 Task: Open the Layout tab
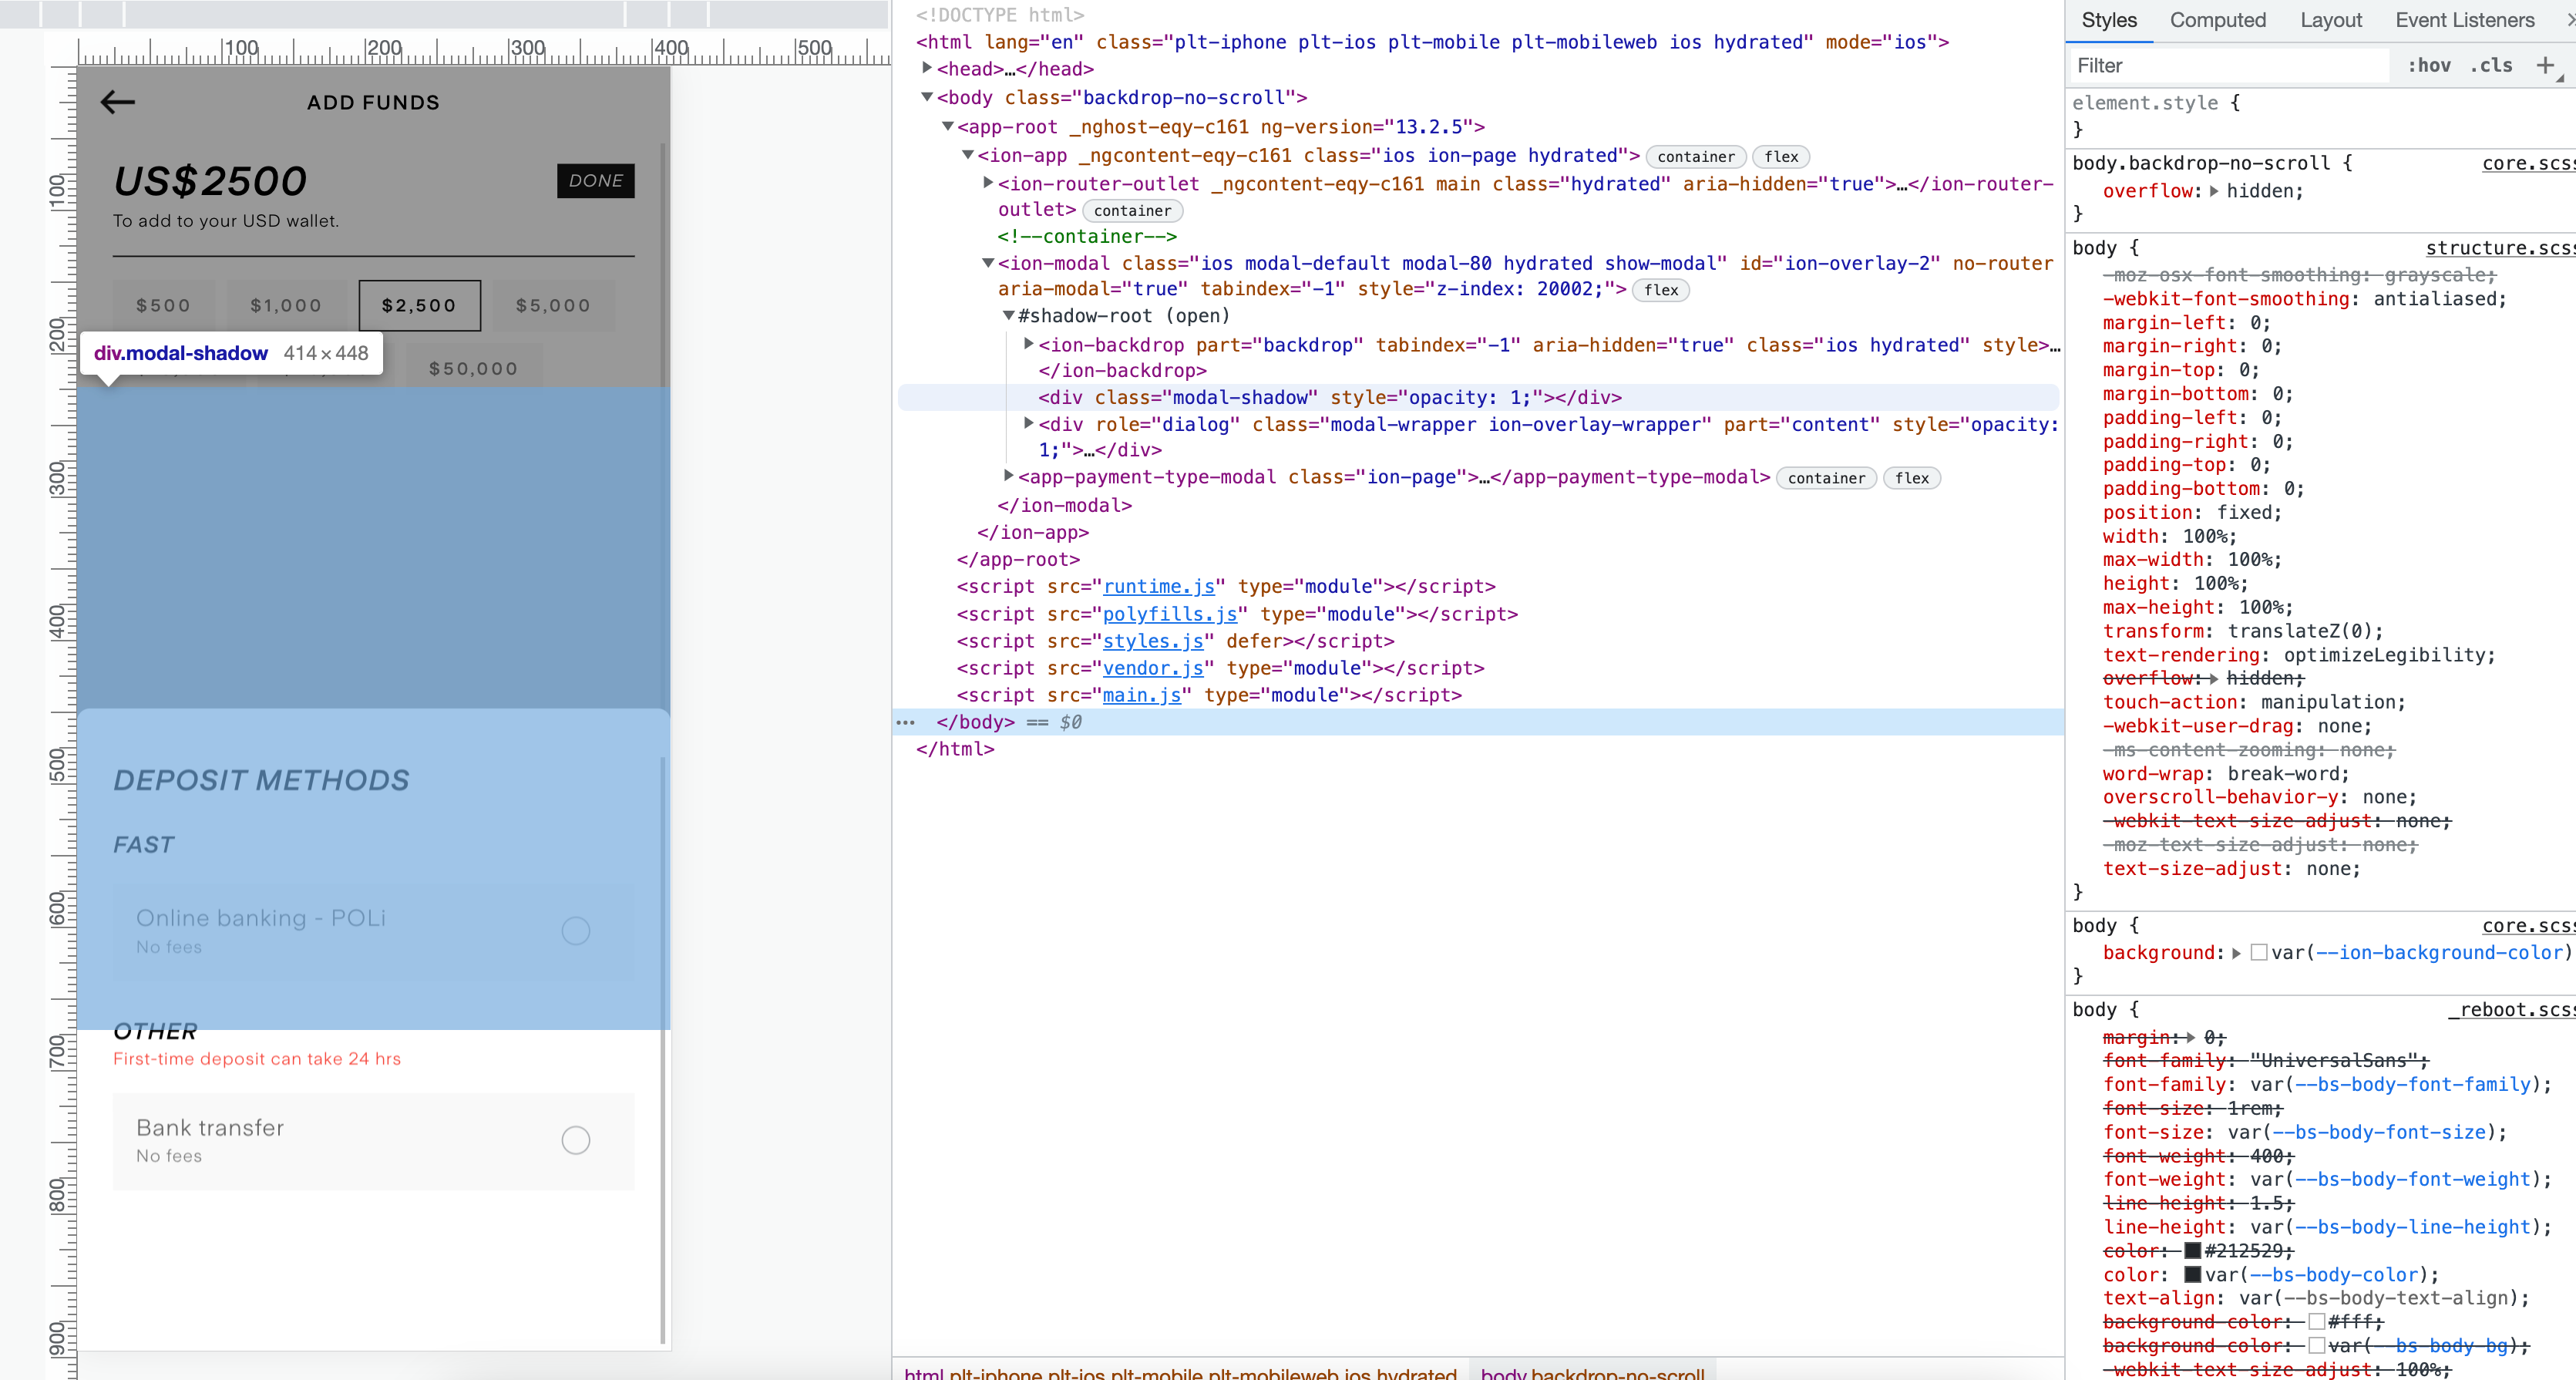tap(2331, 20)
